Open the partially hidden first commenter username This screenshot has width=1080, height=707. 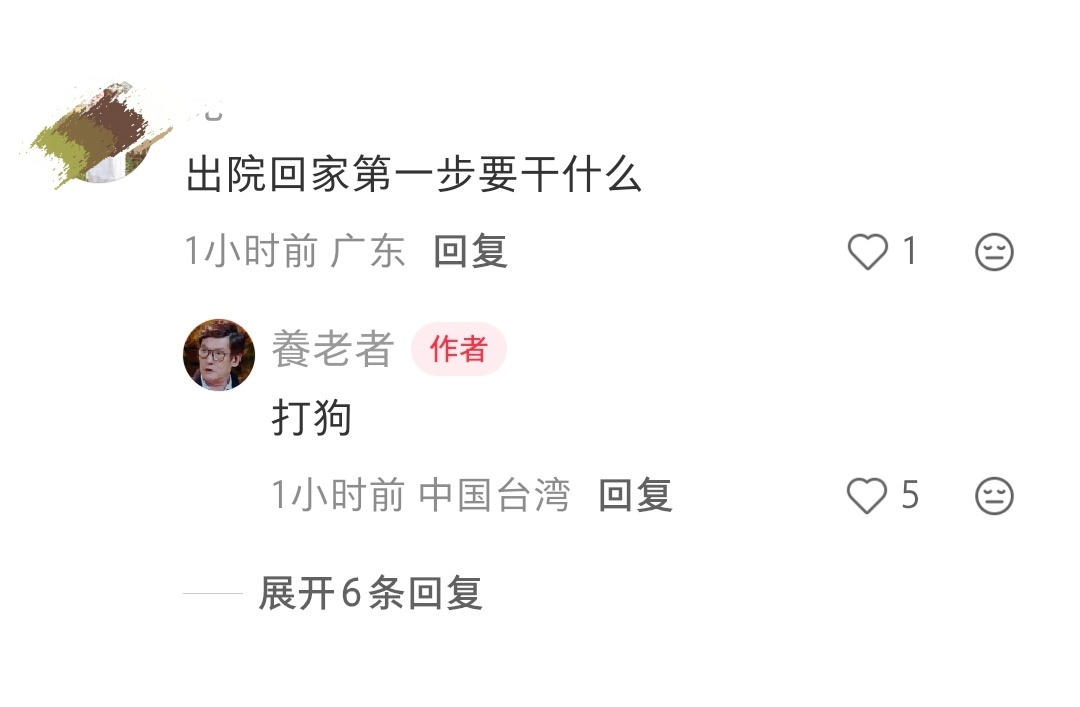tap(207, 110)
